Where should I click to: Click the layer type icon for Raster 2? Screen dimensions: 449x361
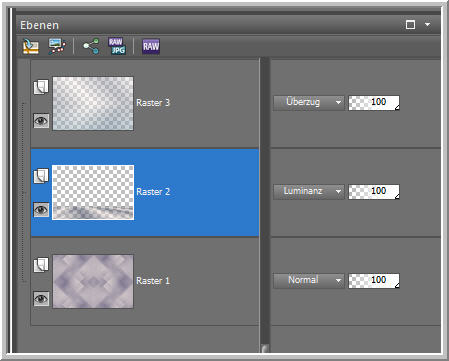[x=41, y=176]
